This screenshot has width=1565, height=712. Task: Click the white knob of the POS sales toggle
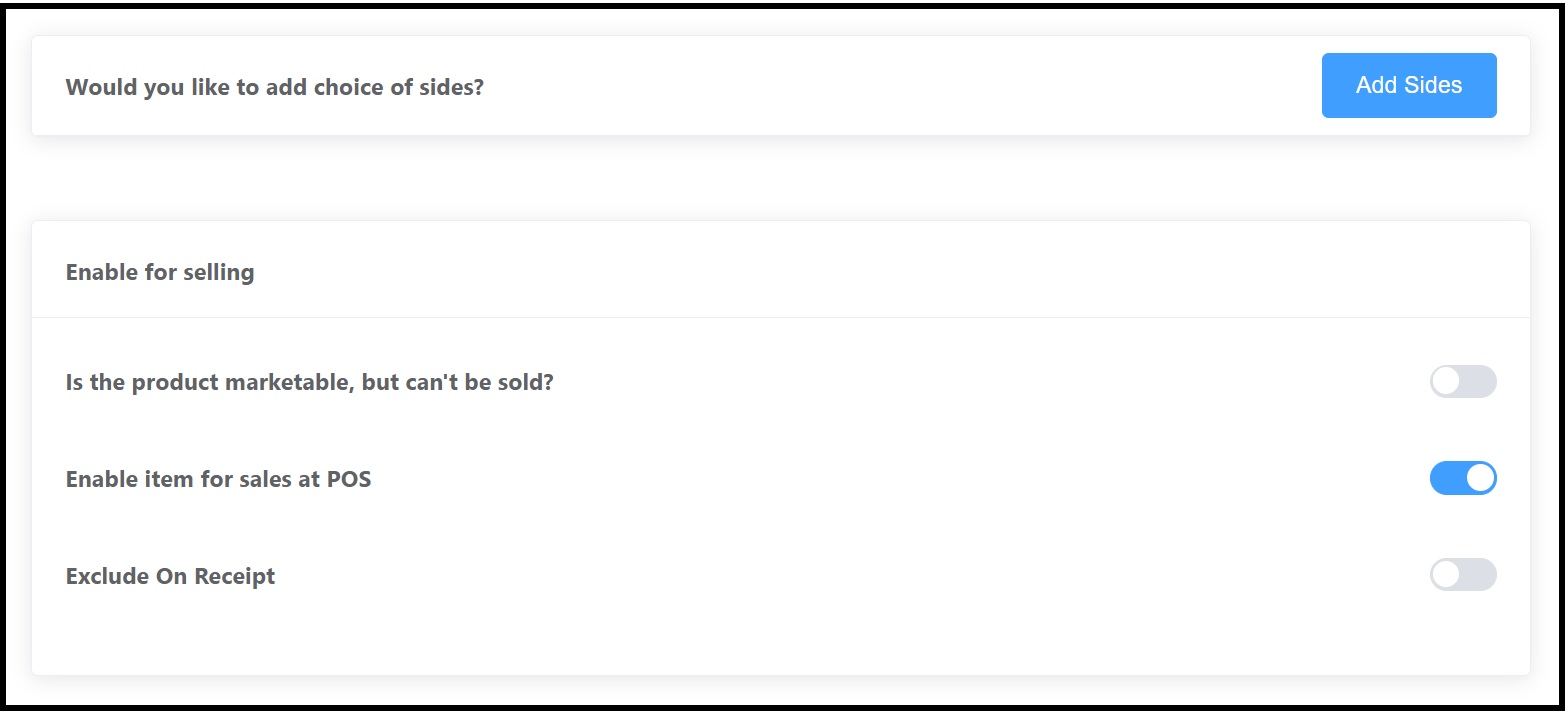1480,479
